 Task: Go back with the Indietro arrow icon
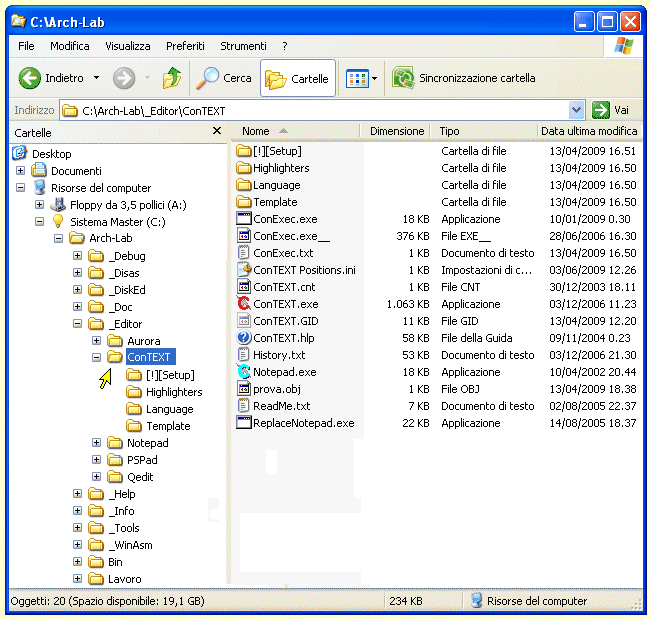click(29, 78)
